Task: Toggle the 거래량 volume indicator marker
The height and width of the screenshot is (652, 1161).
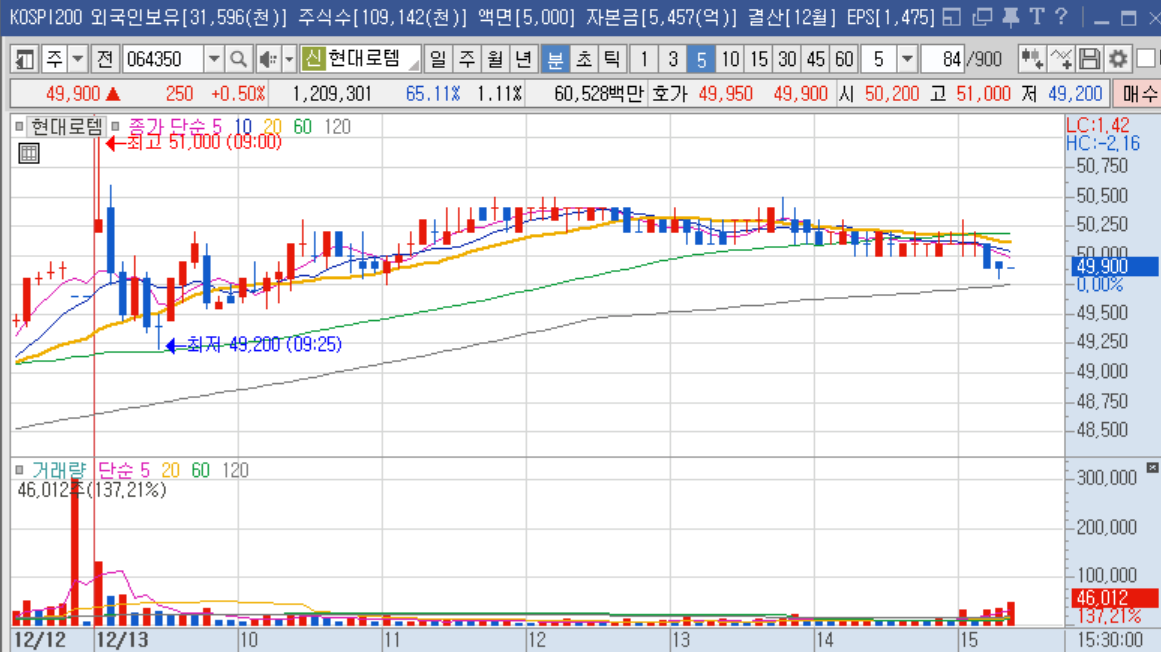Action: click(20, 470)
